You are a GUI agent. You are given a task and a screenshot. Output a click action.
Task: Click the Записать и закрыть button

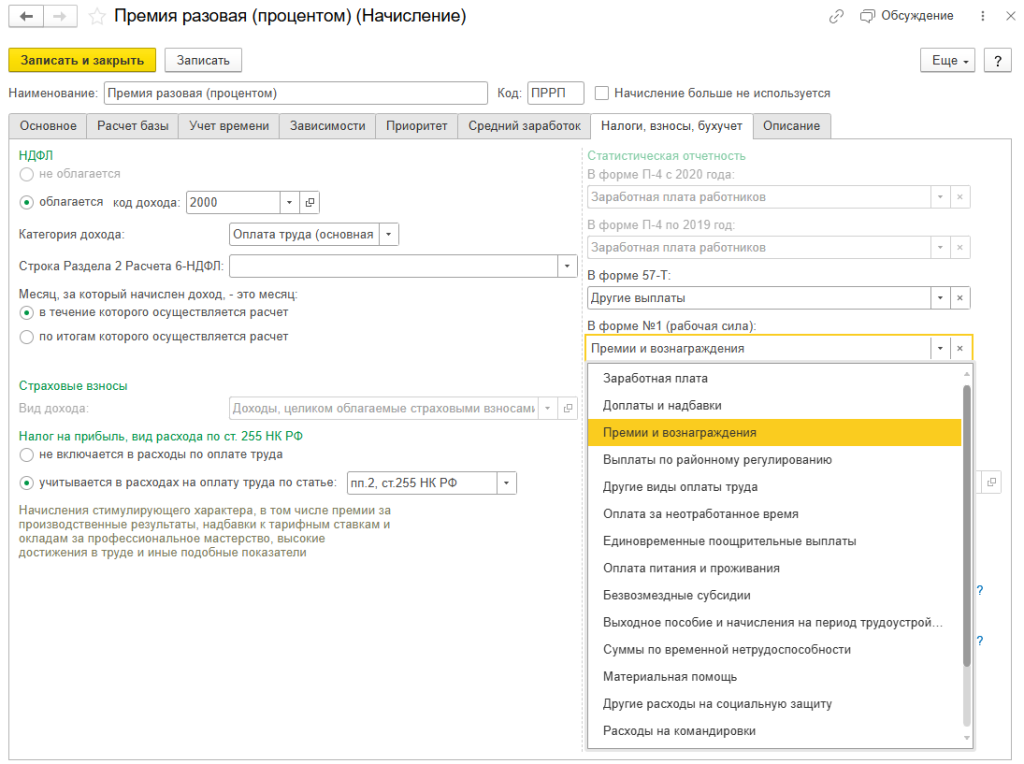pyautogui.click(x=82, y=61)
